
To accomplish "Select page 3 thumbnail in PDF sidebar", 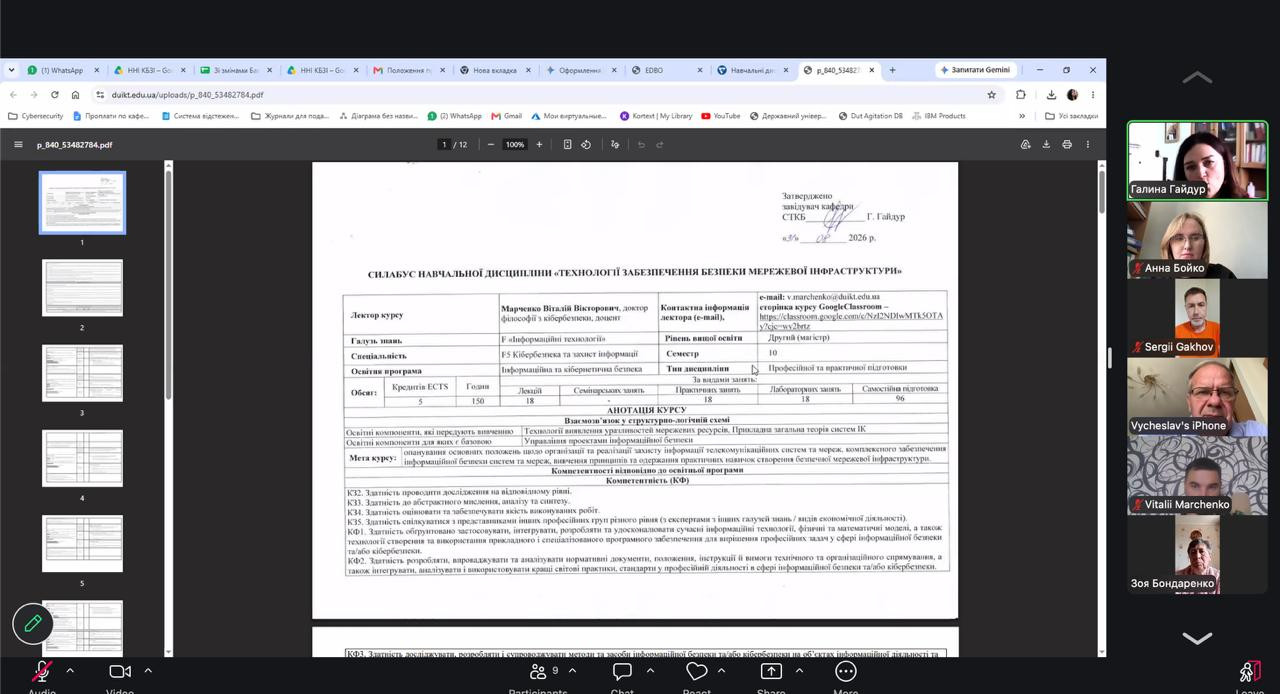I will [82, 373].
